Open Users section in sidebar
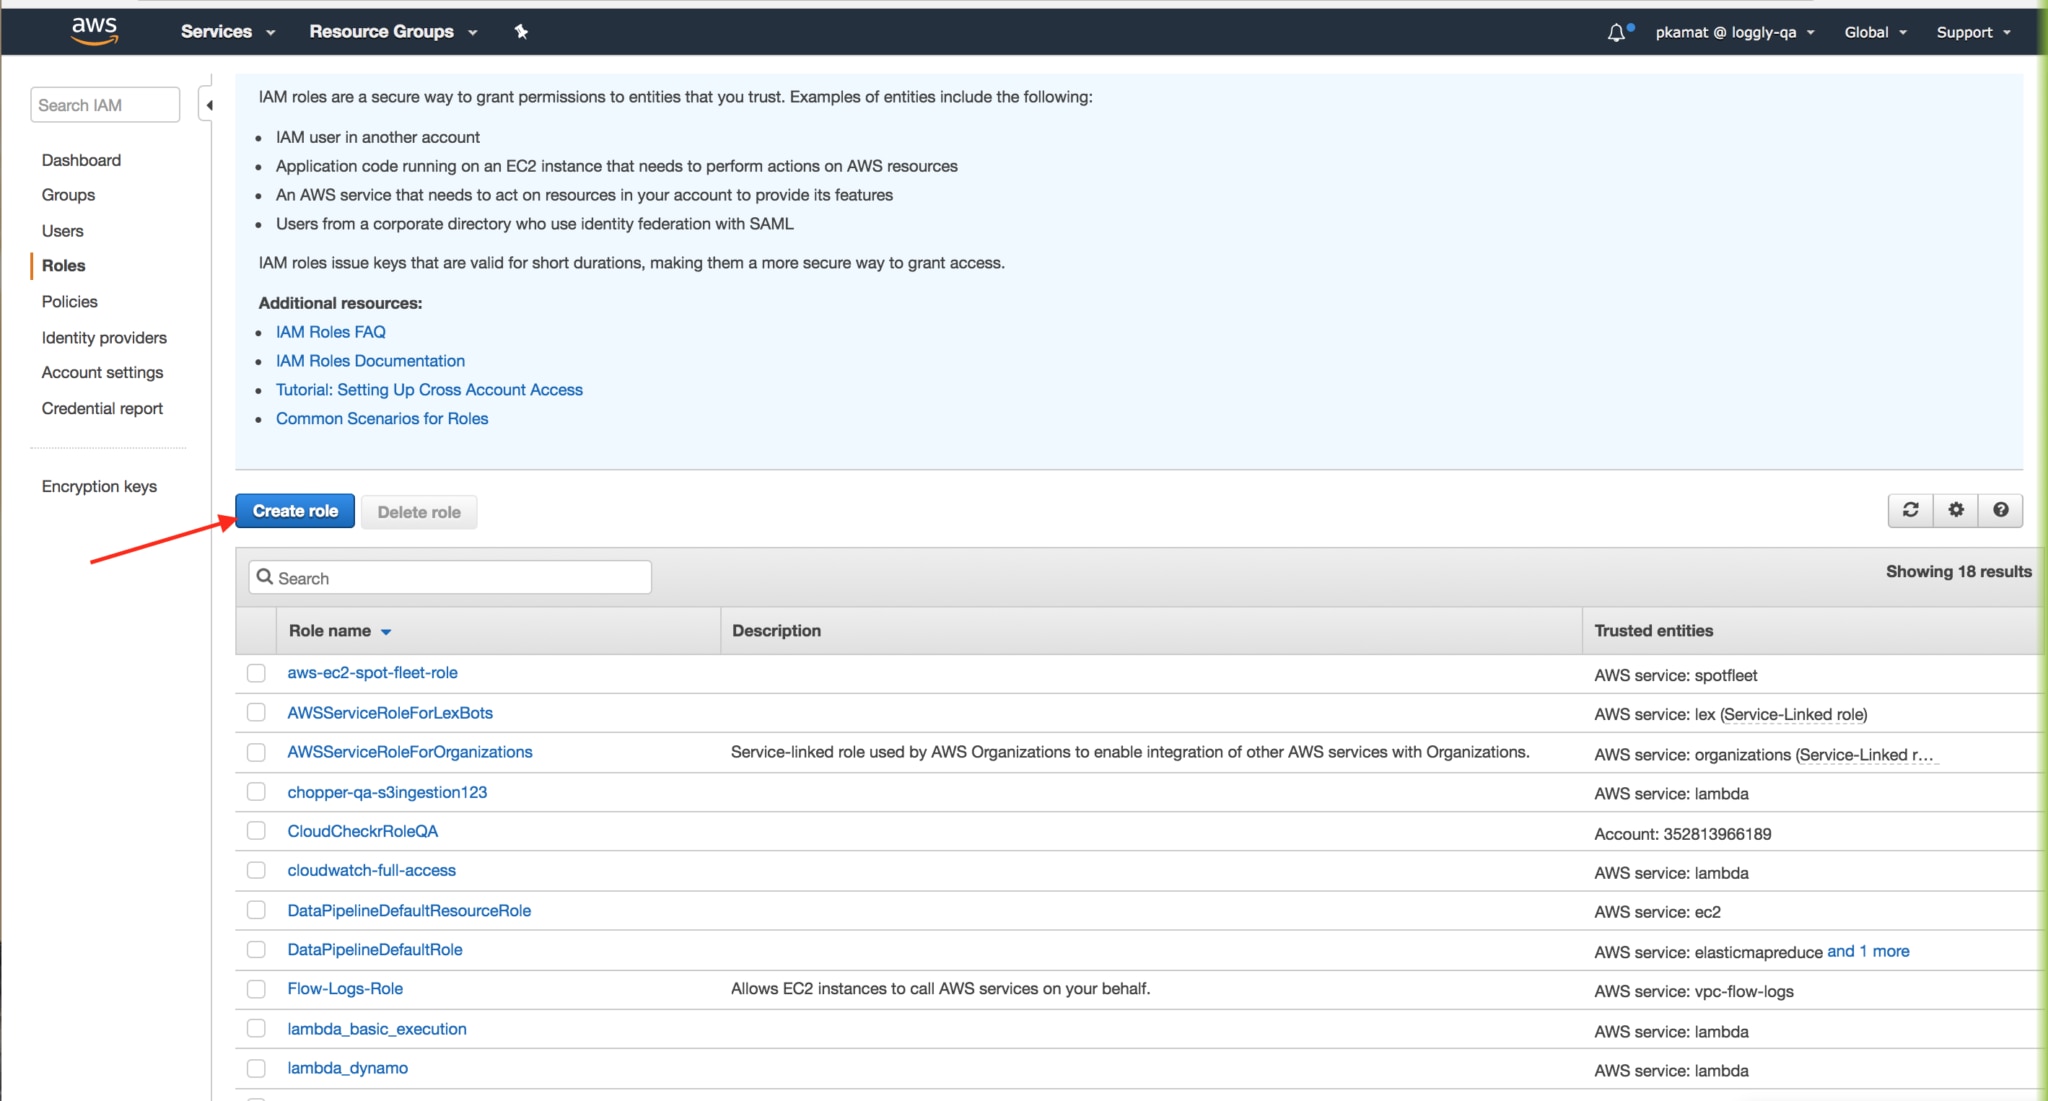 click(62, 231)
